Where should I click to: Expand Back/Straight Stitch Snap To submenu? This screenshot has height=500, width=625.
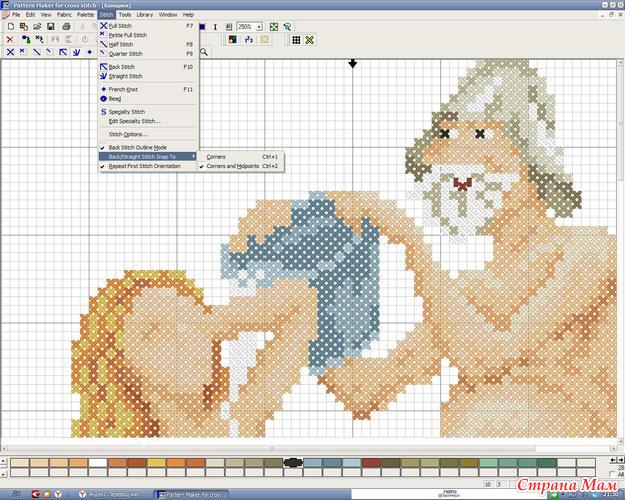point(148,157)
